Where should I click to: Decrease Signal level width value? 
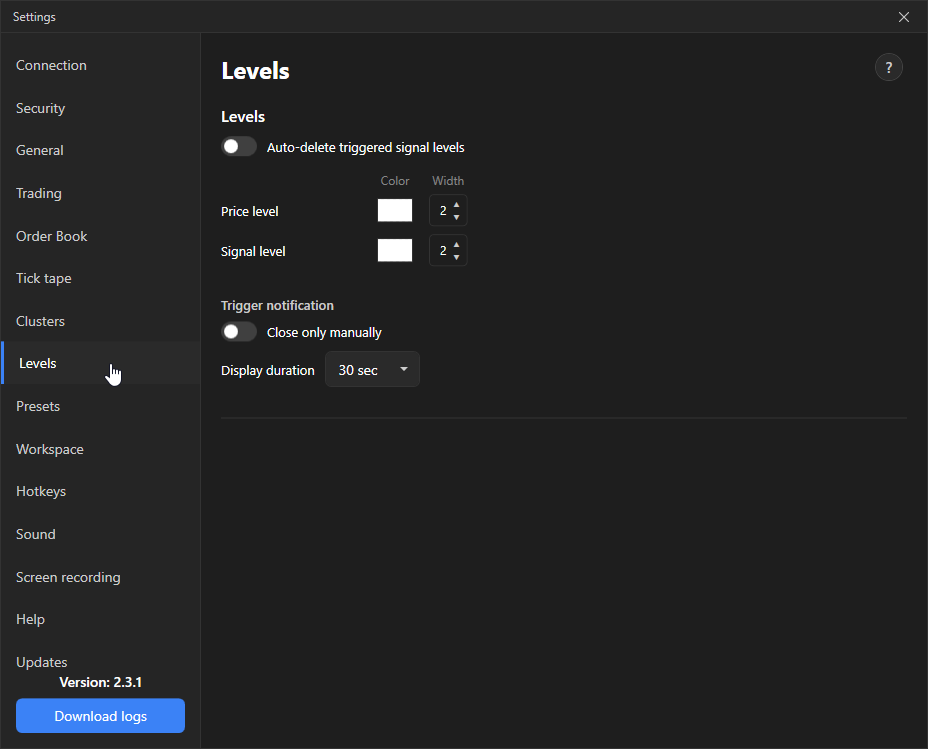tap(456, 257)
